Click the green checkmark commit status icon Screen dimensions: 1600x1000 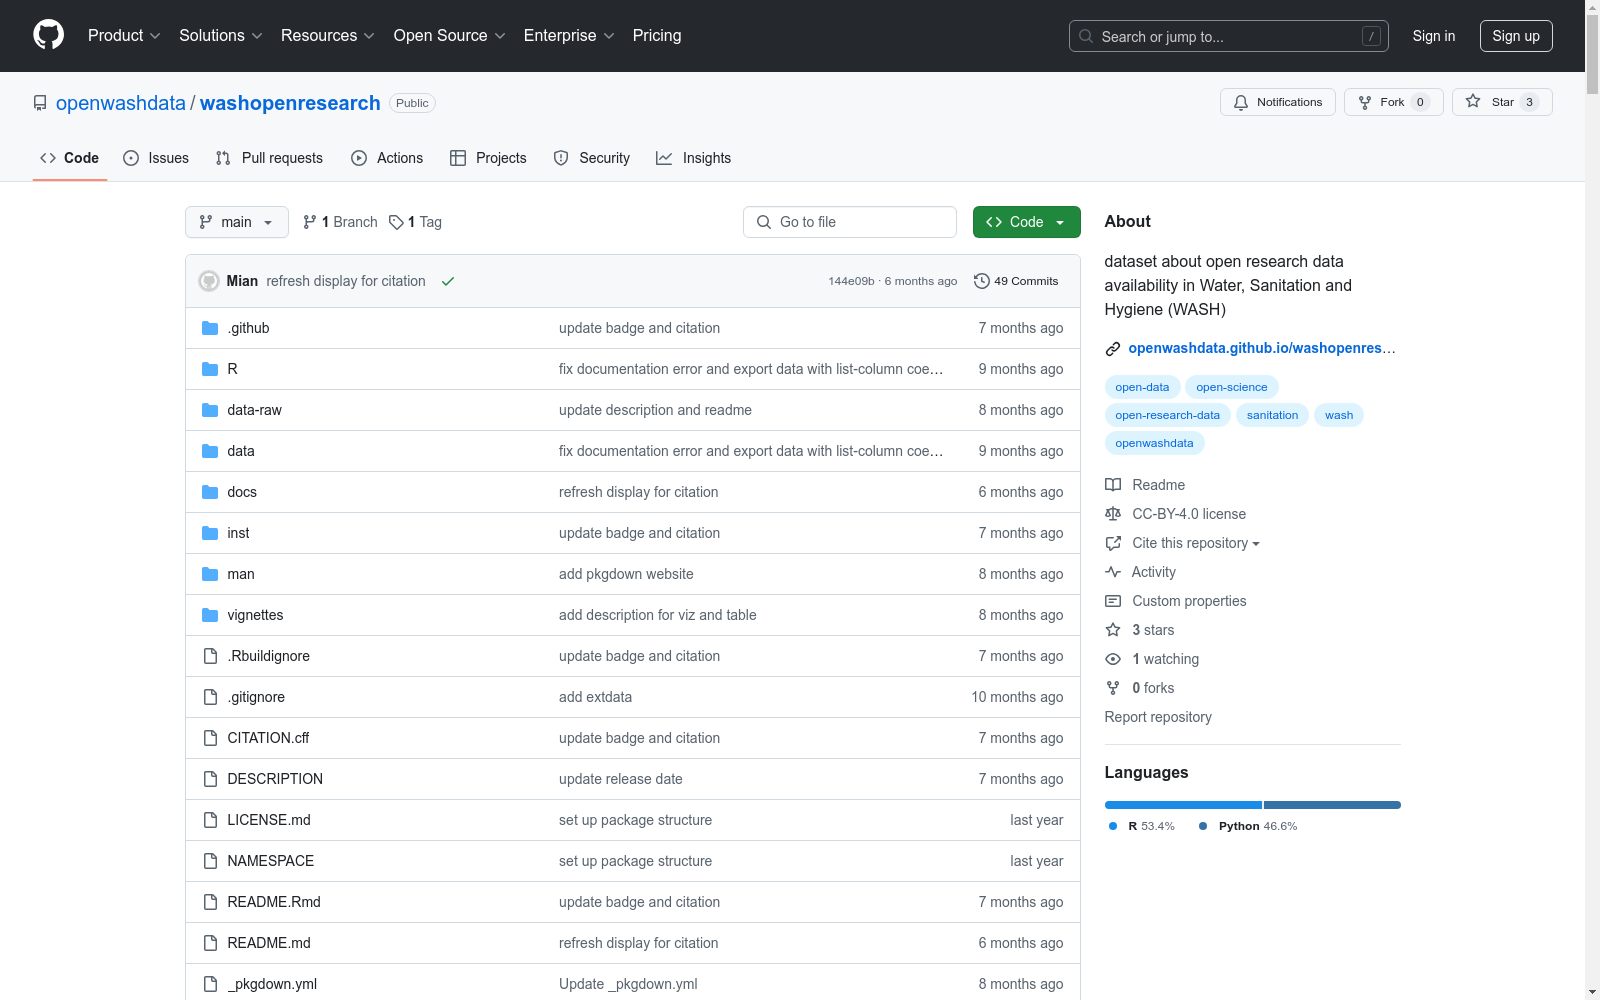point(448,281)
